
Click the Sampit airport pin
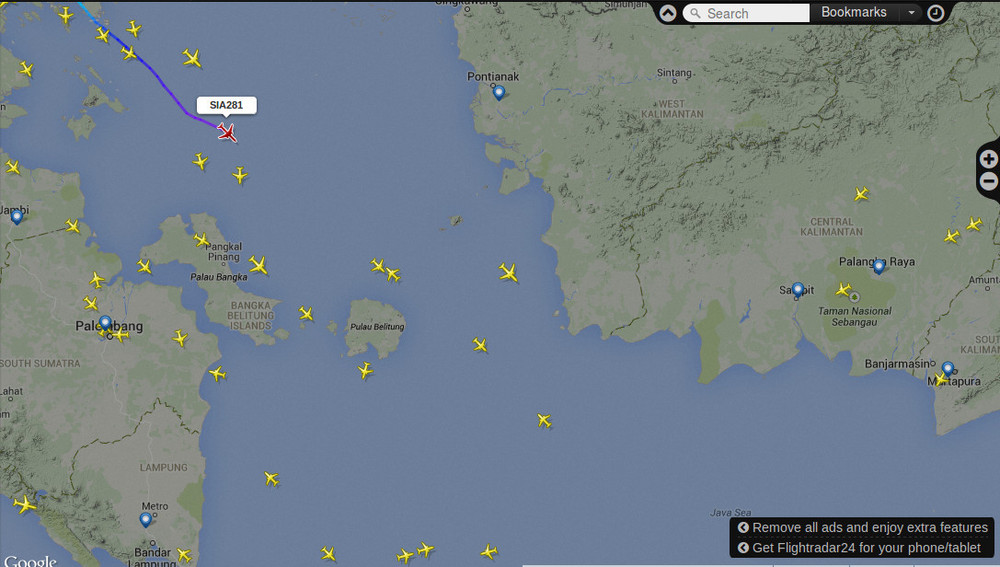[x=798, y=289]
